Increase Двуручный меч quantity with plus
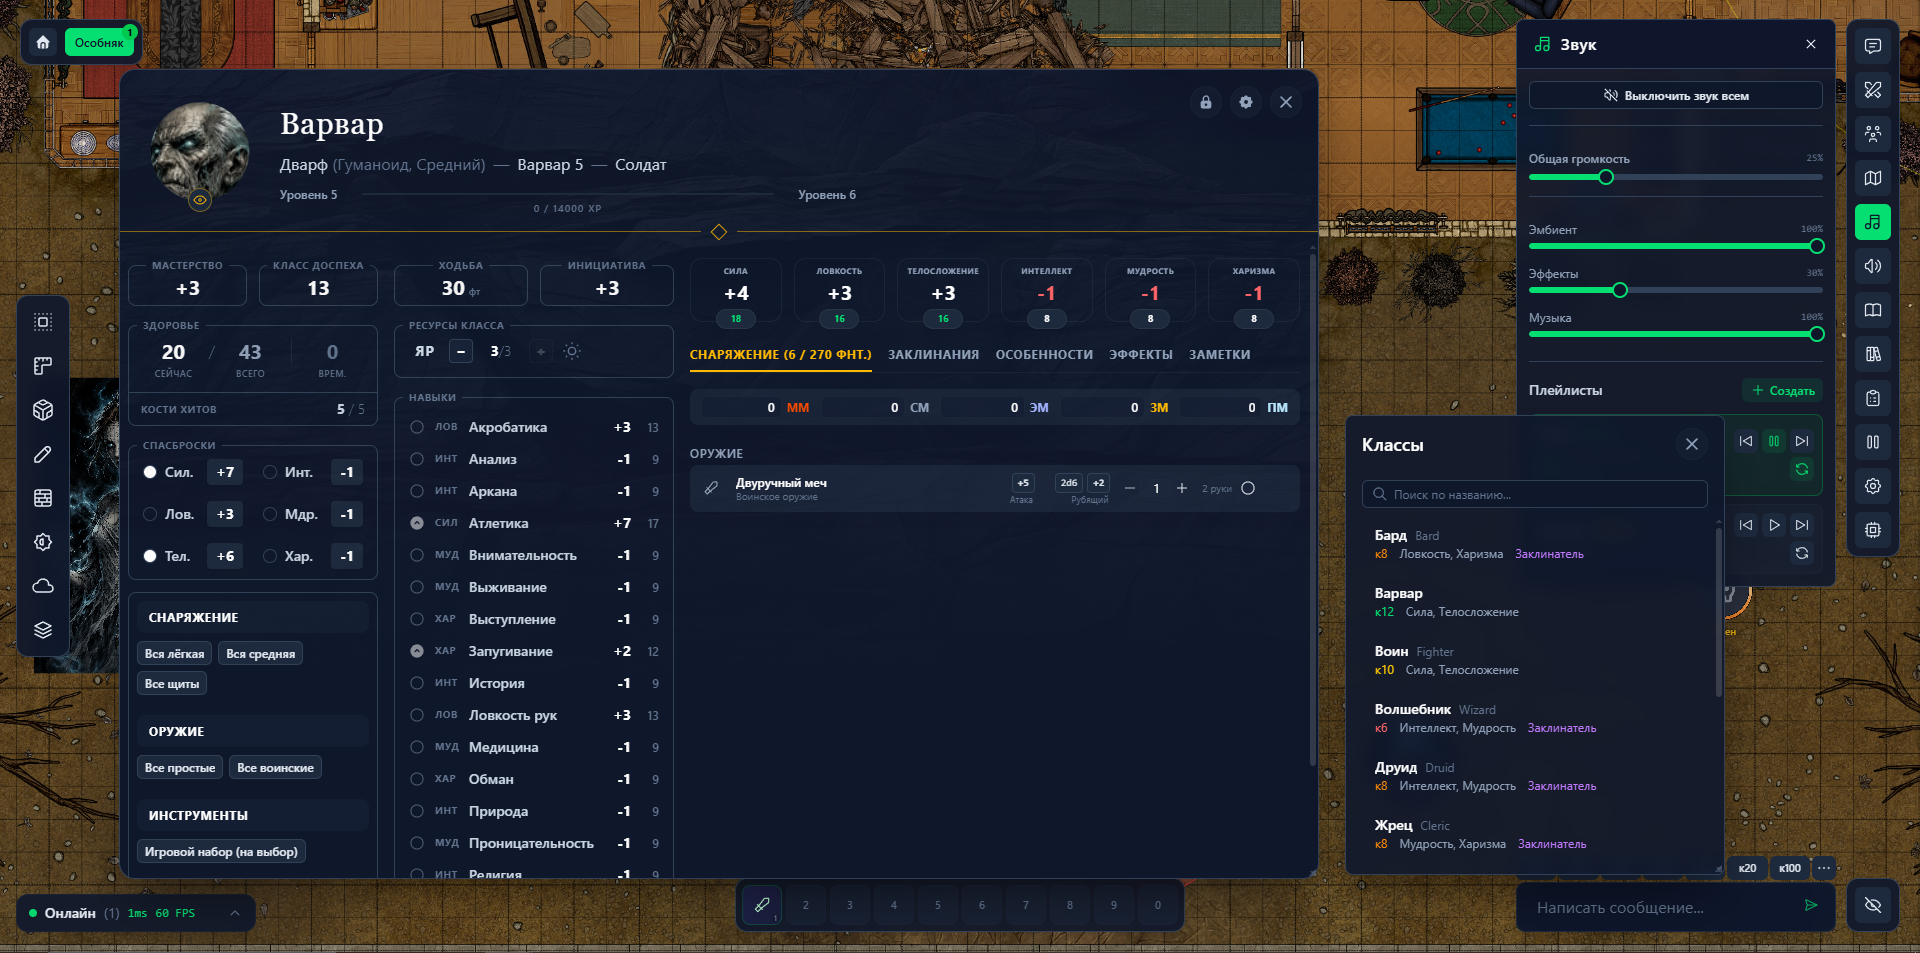This screenshot has height=953, width=1920. [x=1182, y=488]
